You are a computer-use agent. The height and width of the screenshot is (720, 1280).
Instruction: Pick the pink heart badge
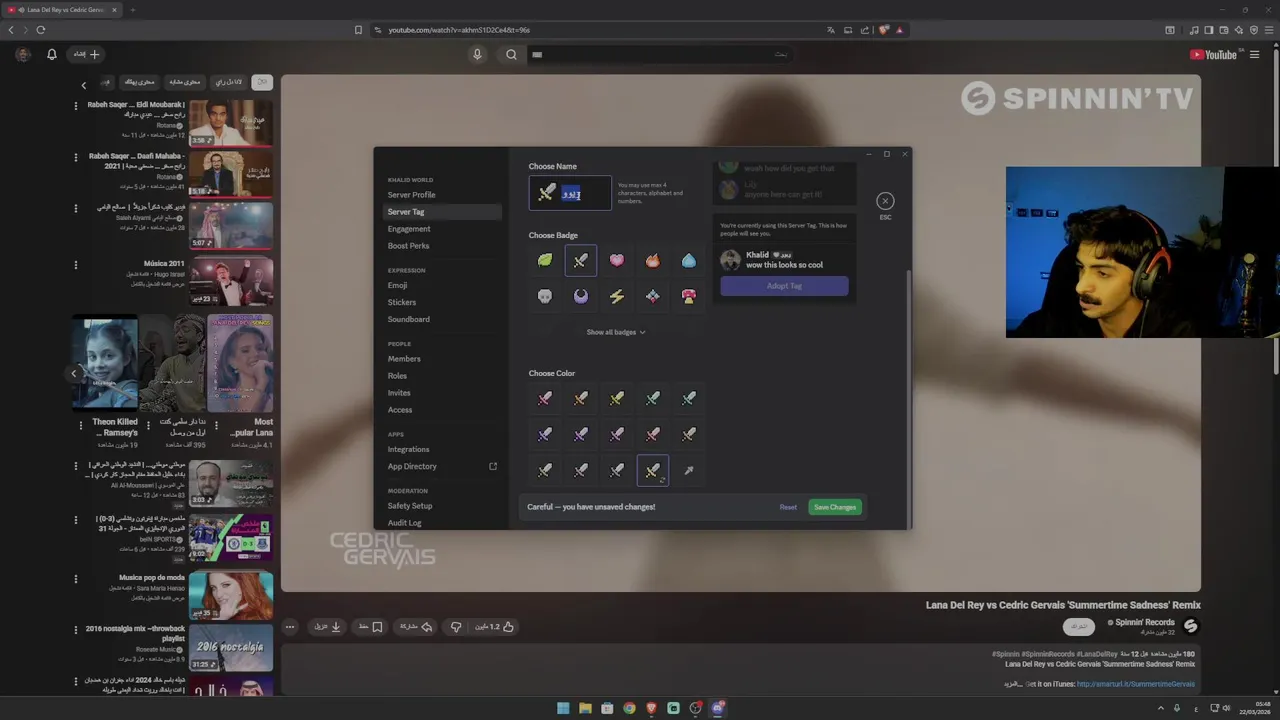[617, 260]
